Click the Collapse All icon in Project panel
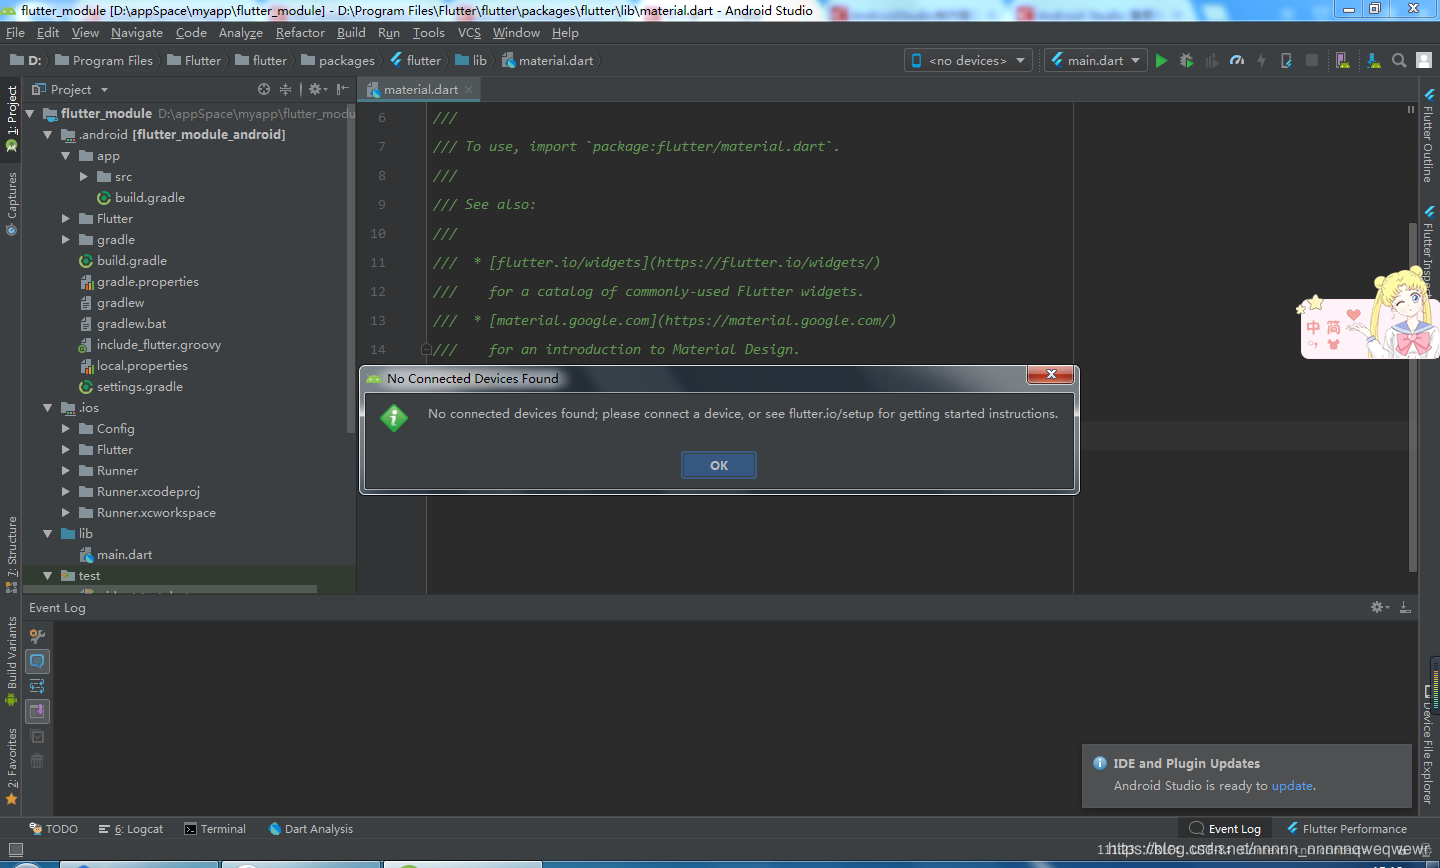The height and width of the screenshot is (868, 1440). 285,89
